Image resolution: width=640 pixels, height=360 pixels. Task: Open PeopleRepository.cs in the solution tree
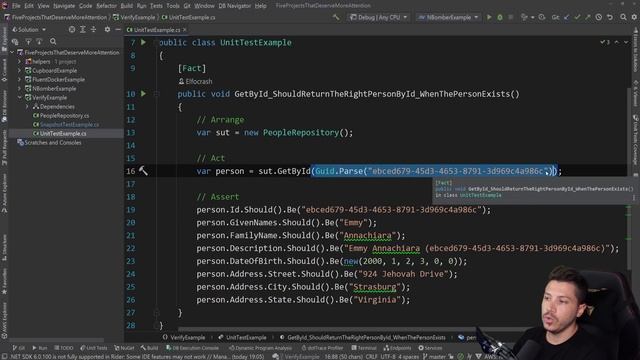click(64, 116)
